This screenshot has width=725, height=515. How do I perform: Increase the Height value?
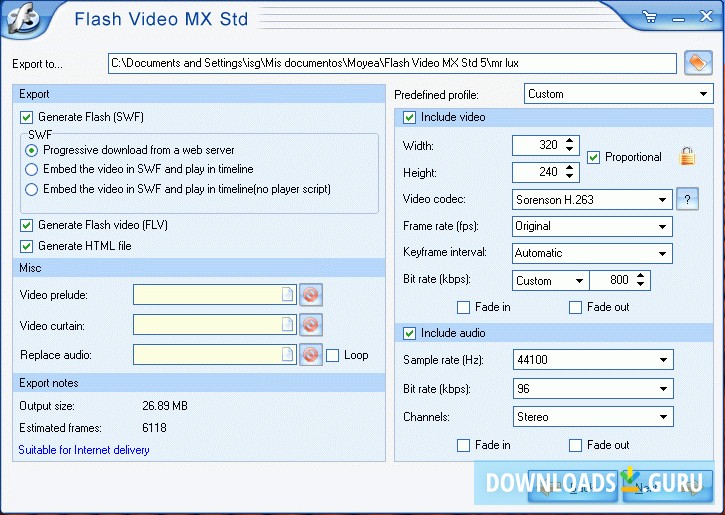coord(570,167)
